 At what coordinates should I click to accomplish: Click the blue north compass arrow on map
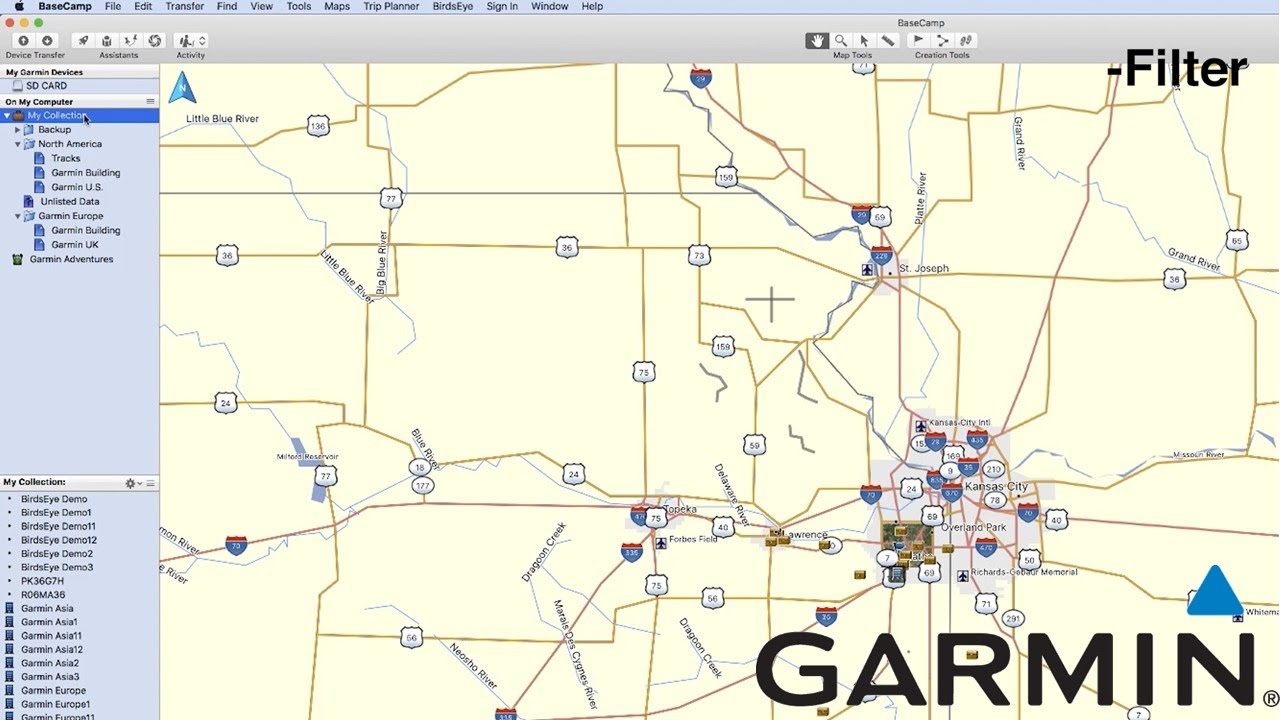[182, 88]
